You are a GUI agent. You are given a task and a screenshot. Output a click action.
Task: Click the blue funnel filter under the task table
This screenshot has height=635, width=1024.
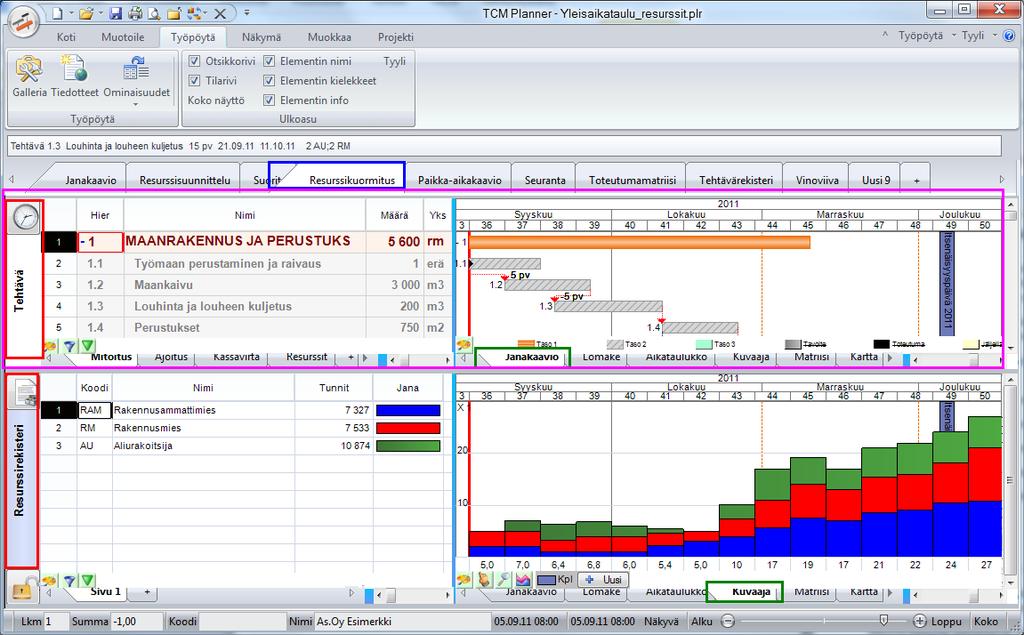[69, 346]
